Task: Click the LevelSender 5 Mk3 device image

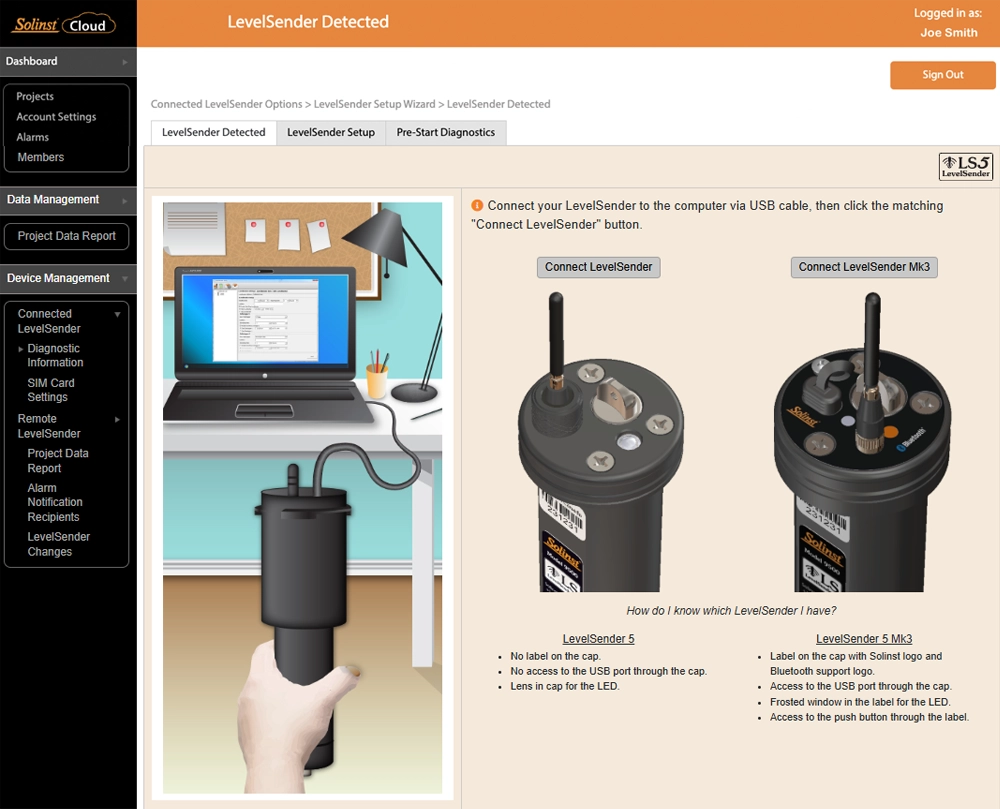Action: (864, 440)
